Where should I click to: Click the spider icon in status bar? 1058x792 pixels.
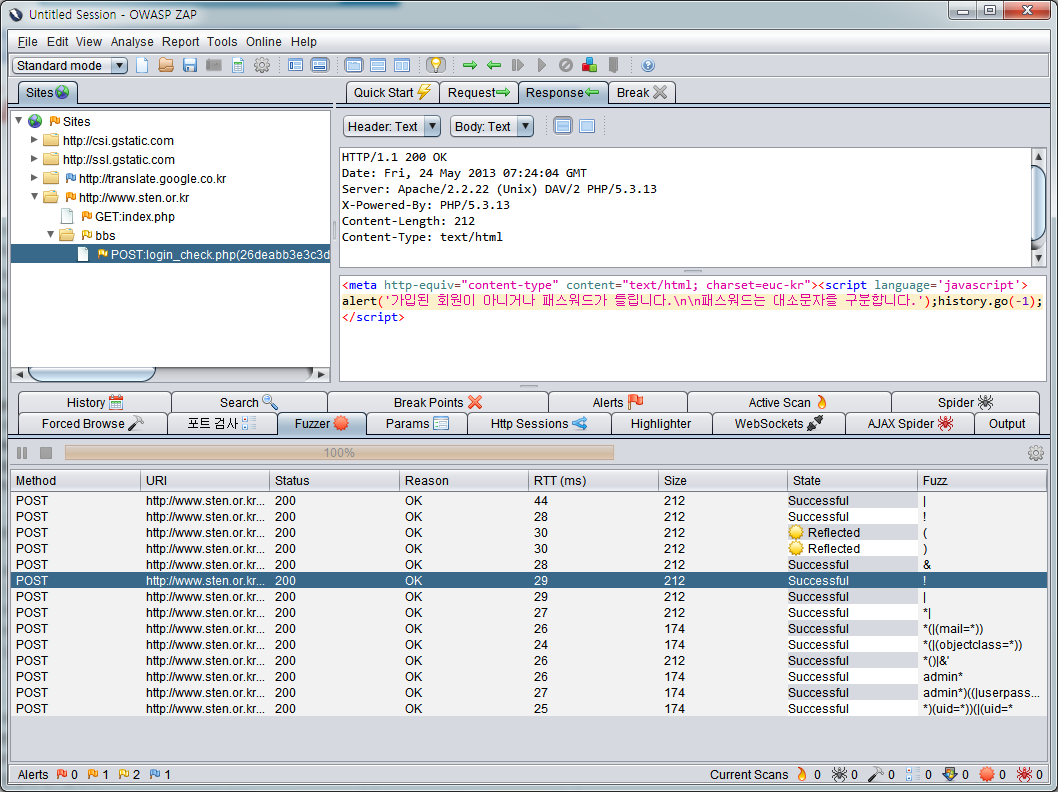pos(839,774)
